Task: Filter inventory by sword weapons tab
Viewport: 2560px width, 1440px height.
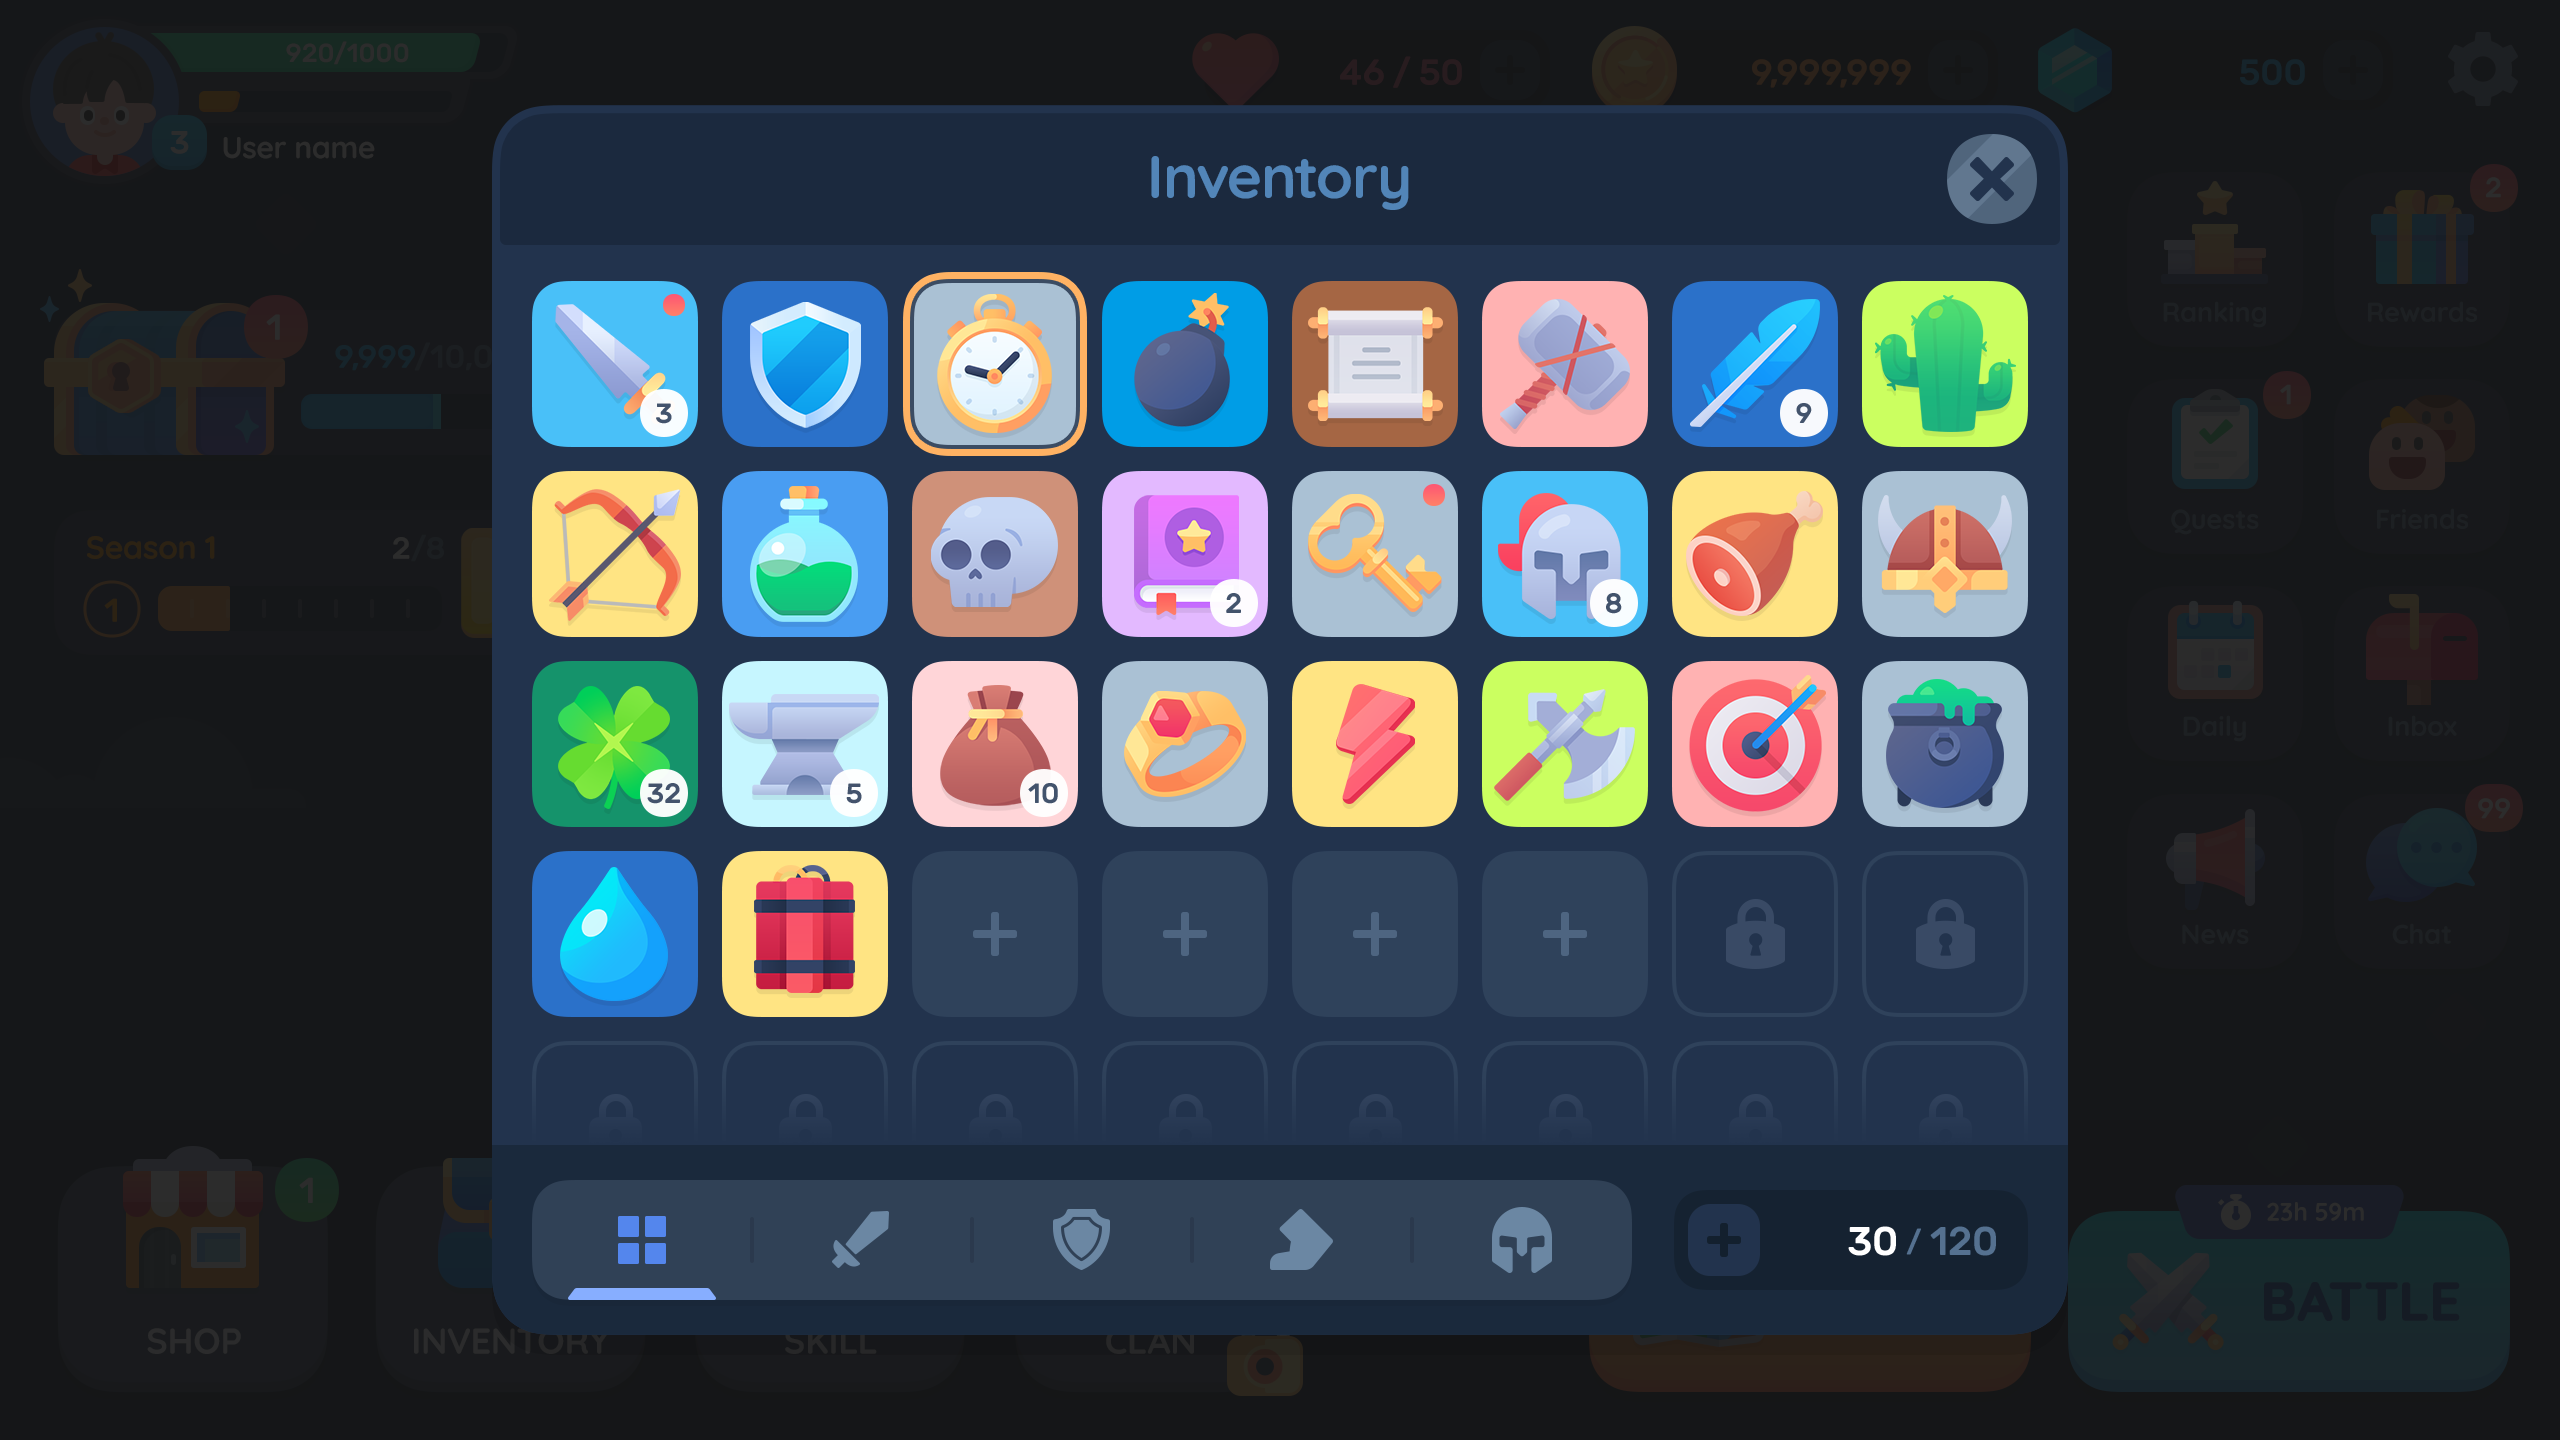Action: (x=861, y=1240)
